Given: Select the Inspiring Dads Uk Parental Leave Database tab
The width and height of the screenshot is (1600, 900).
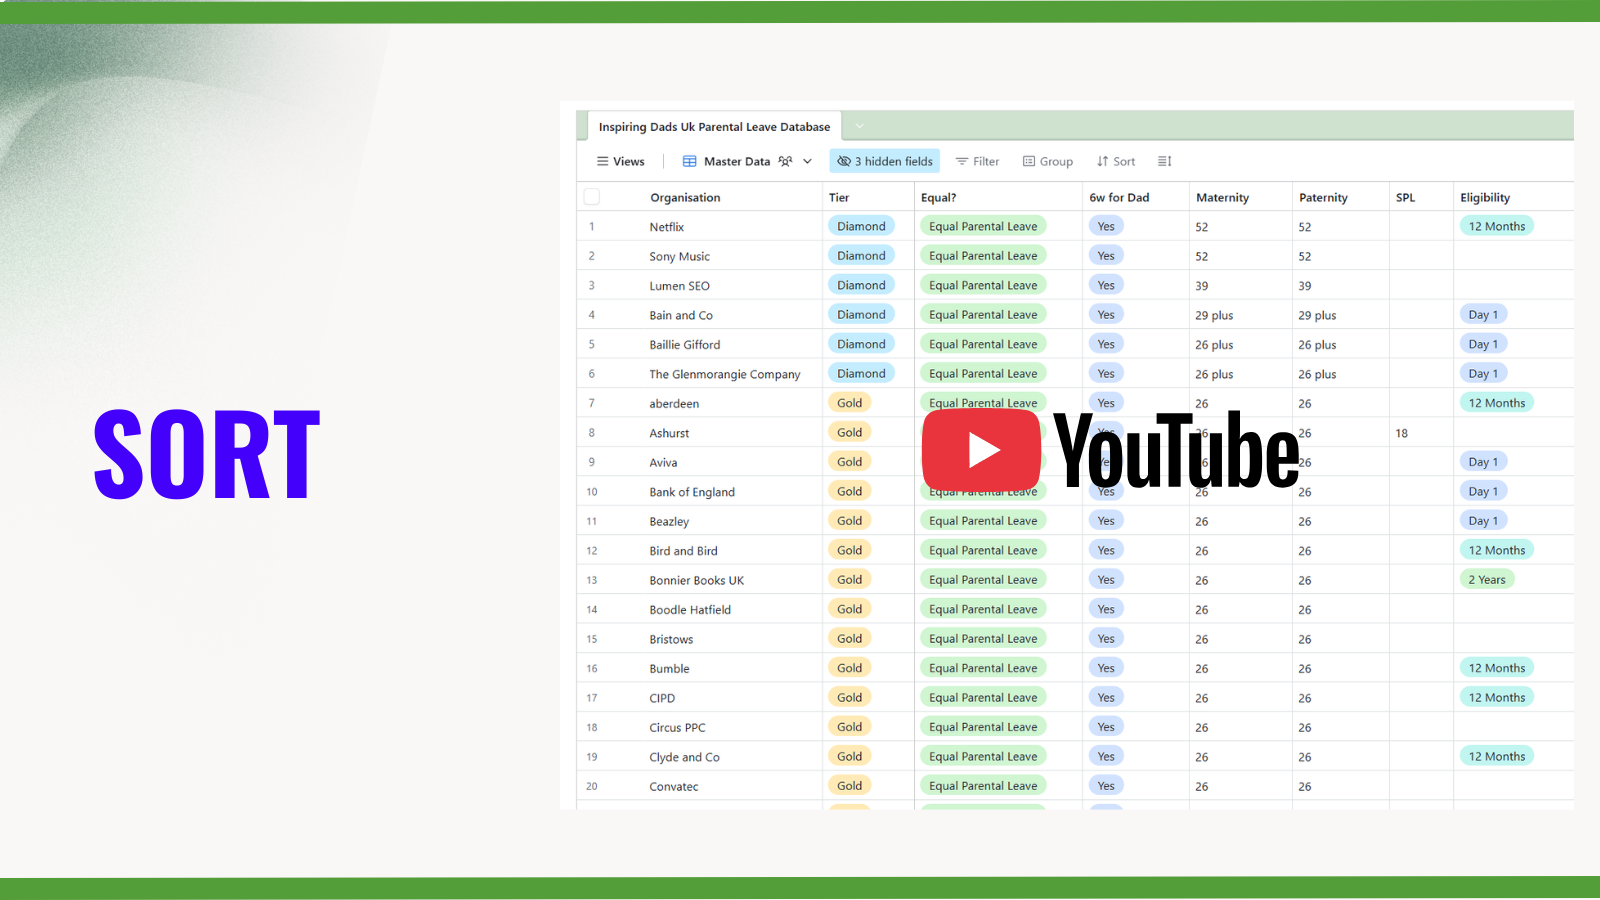Looking at the screenshot, I should 714,127.
